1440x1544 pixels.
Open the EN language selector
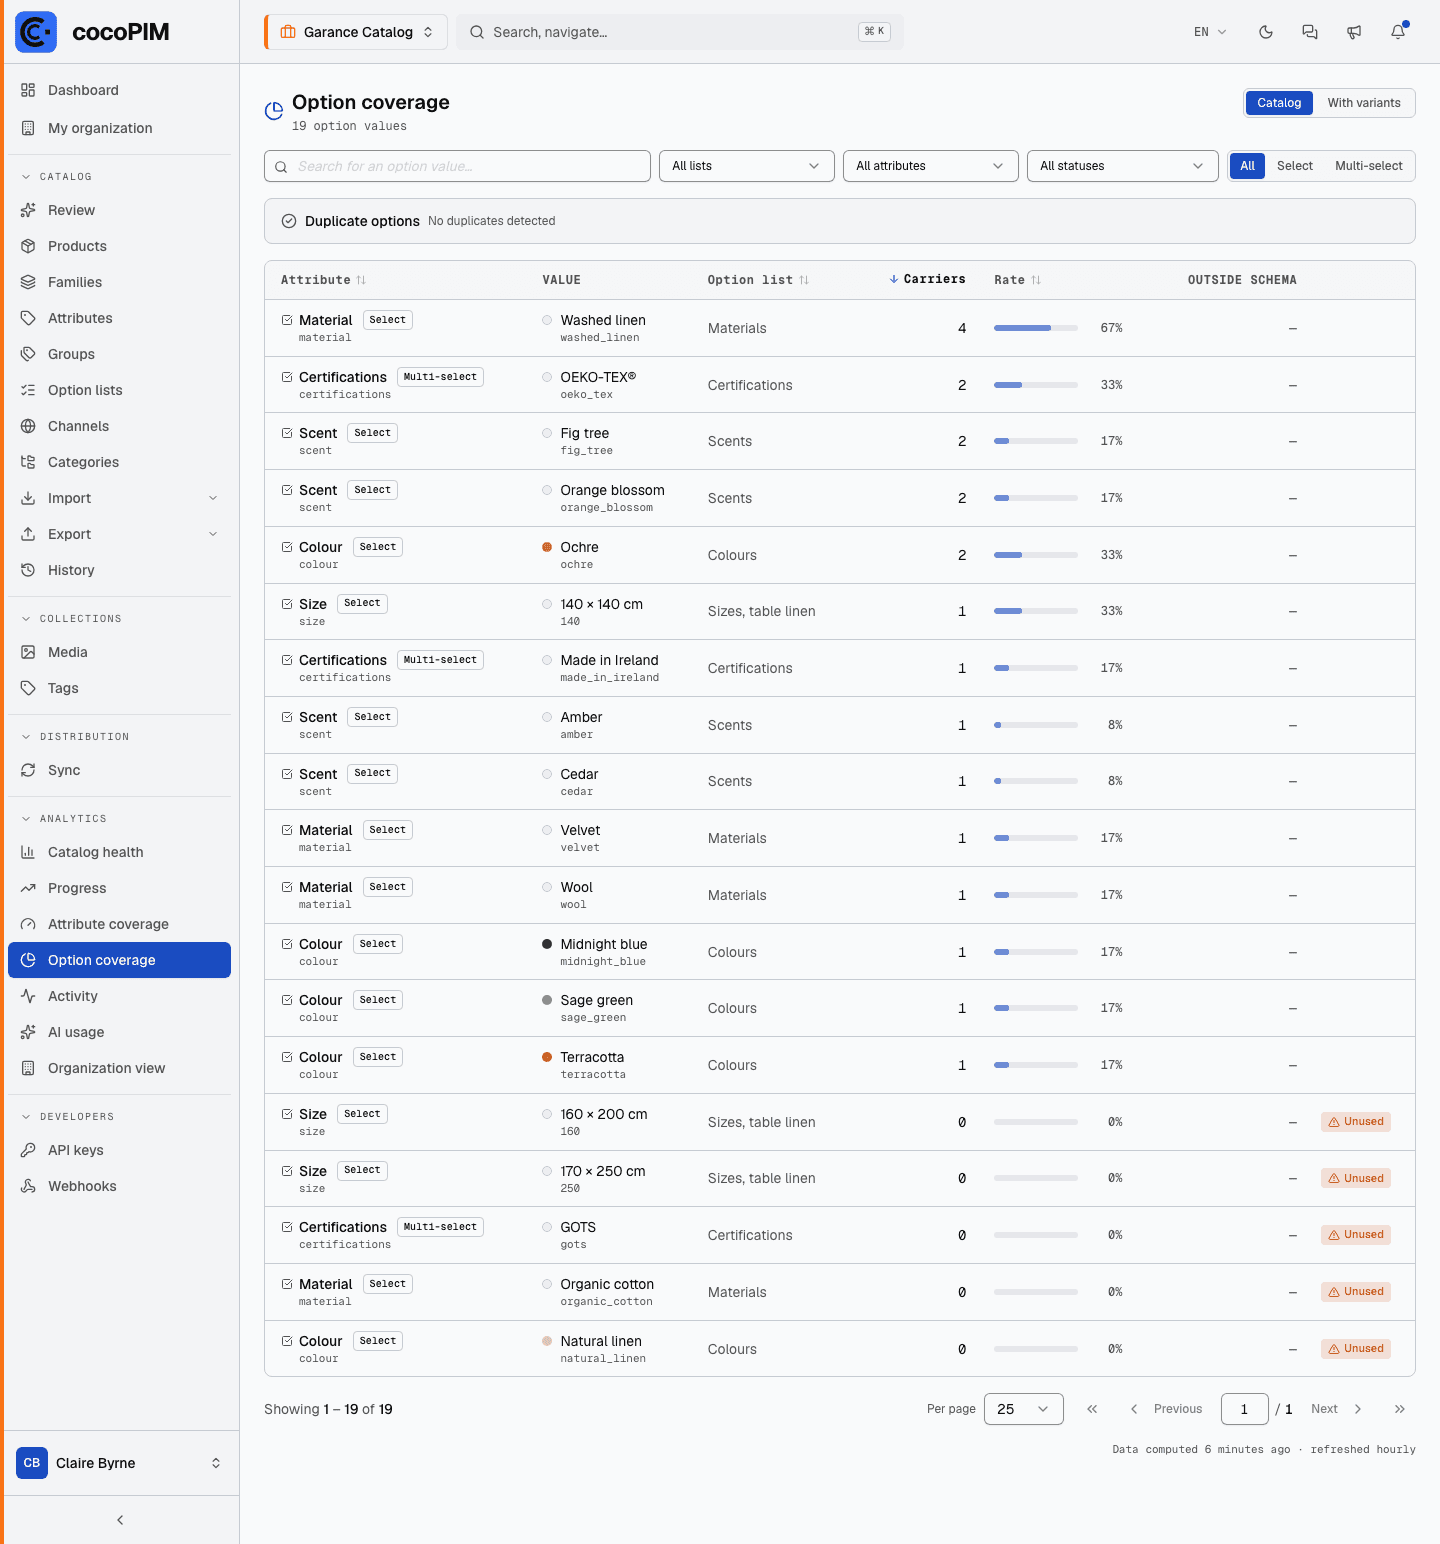(1210, 32)
